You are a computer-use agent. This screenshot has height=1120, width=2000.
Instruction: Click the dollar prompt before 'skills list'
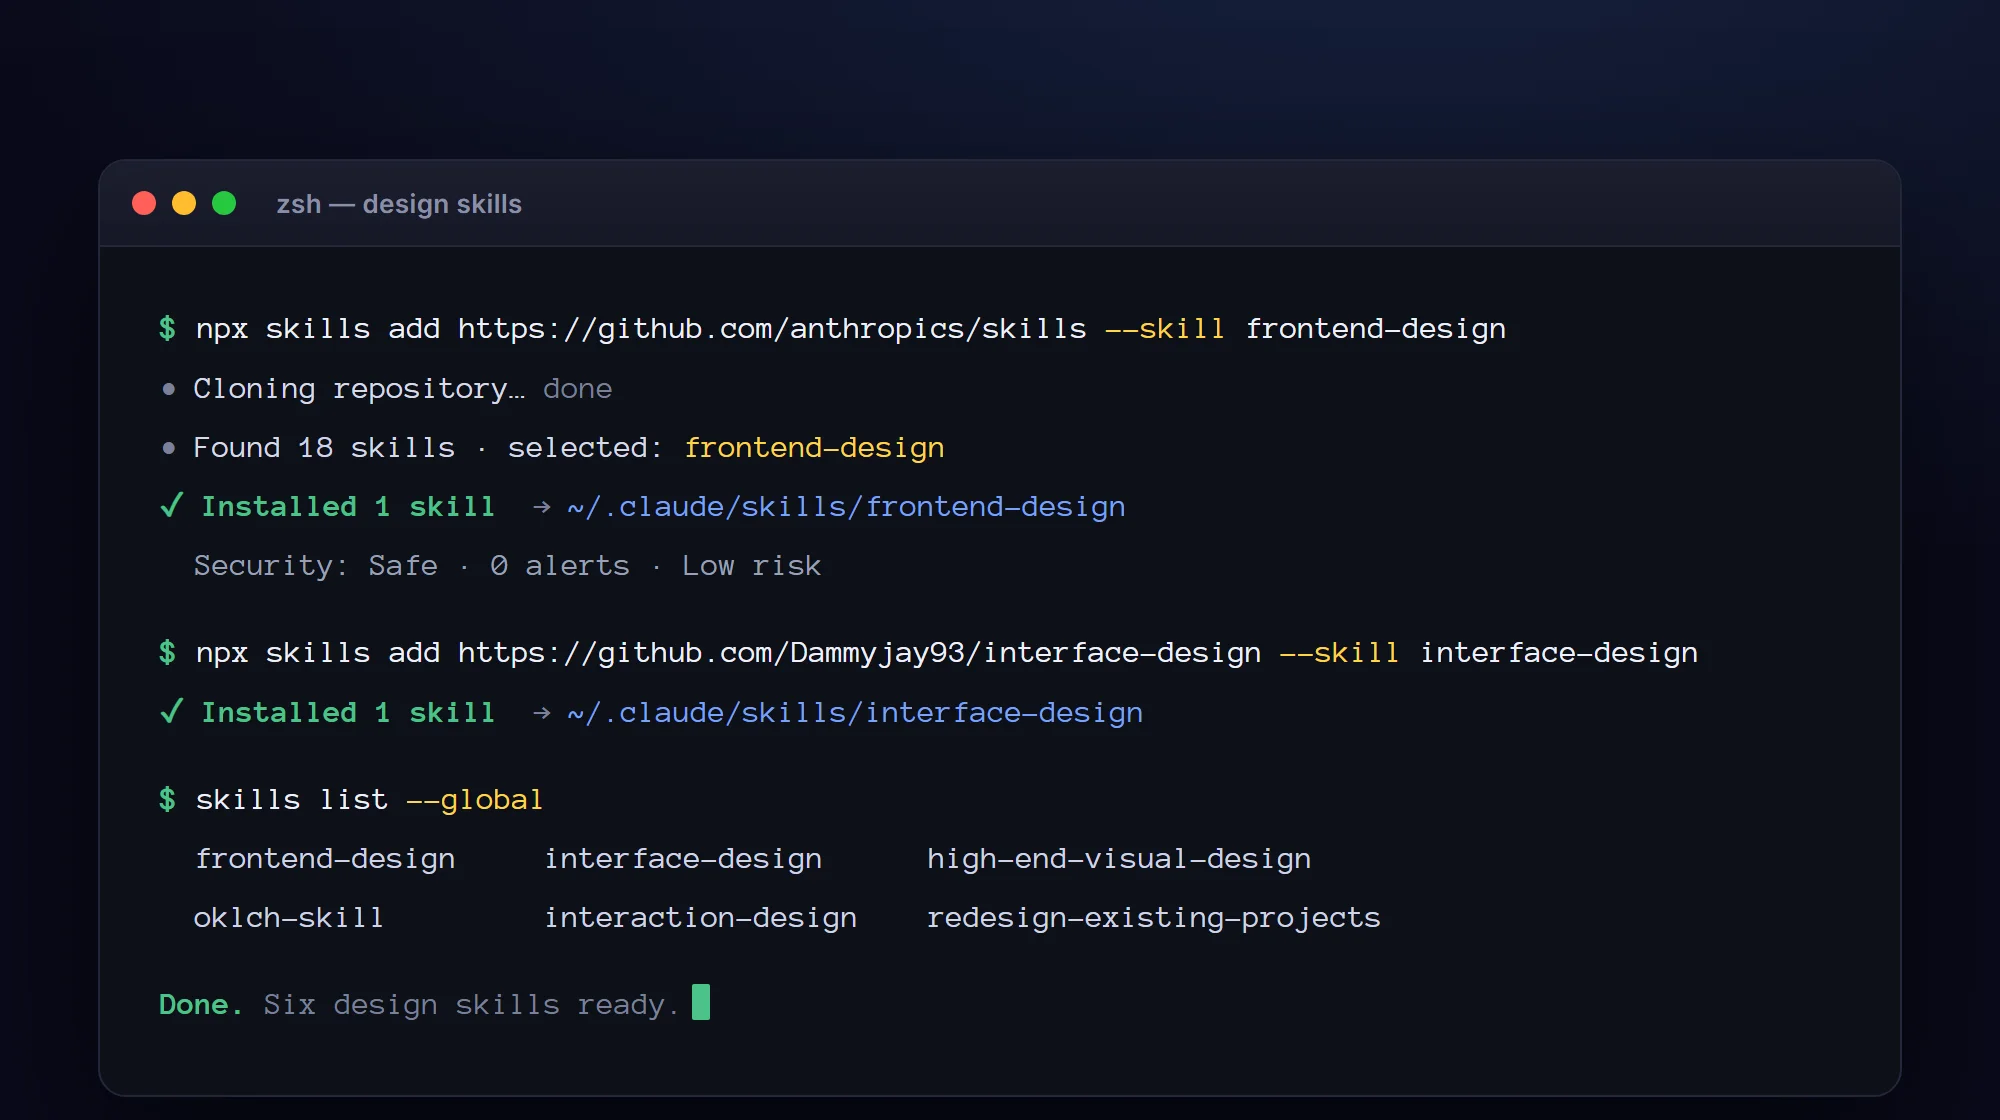[x=167, y=799]
